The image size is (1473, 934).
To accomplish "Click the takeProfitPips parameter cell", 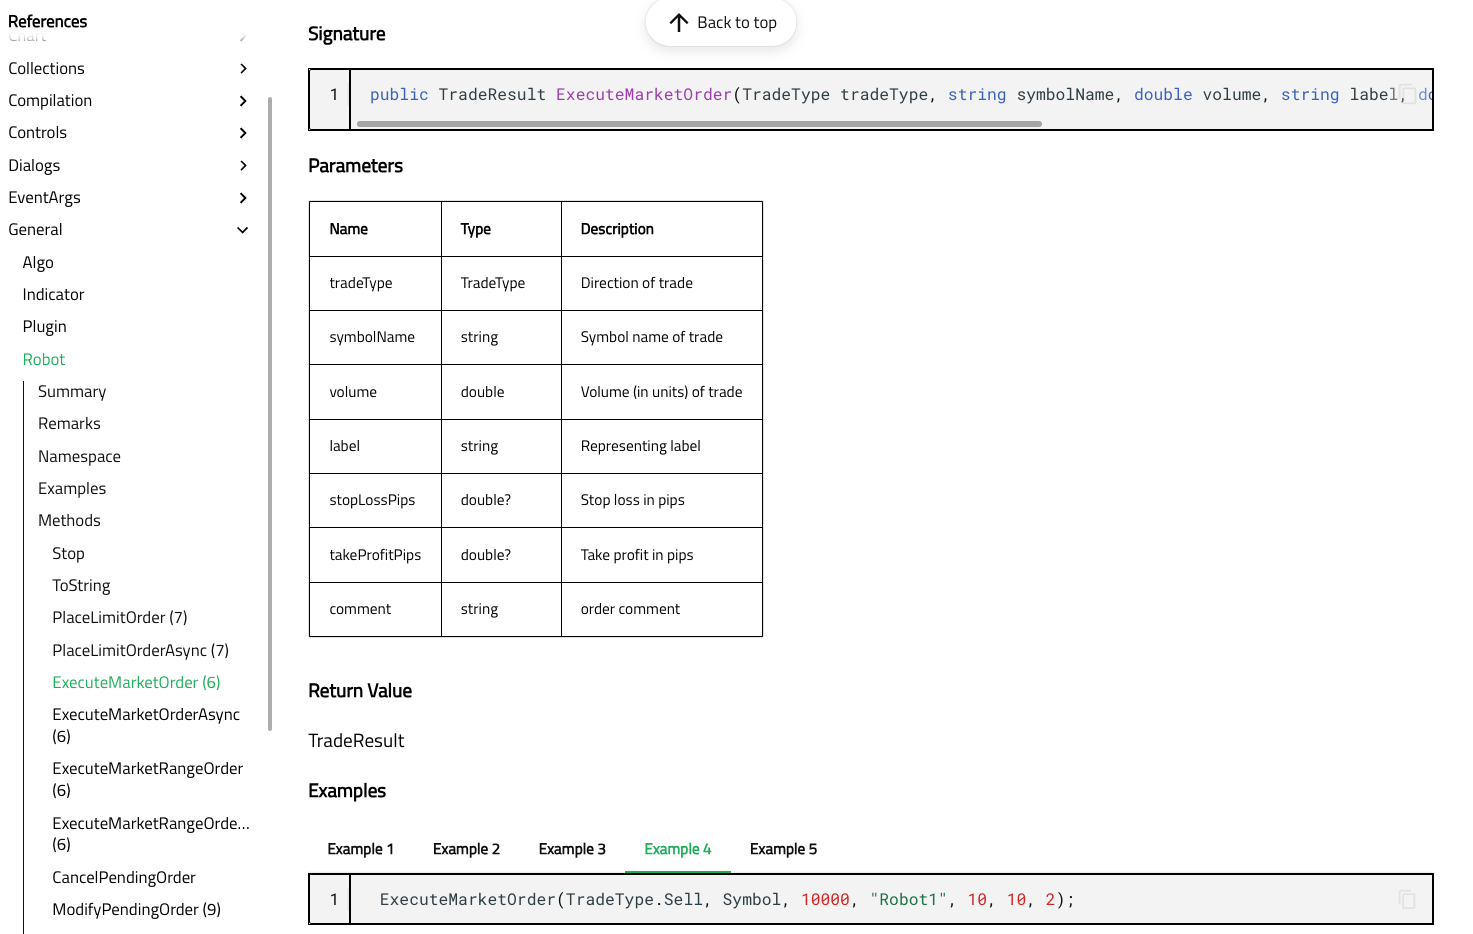I will coord(375,555).
